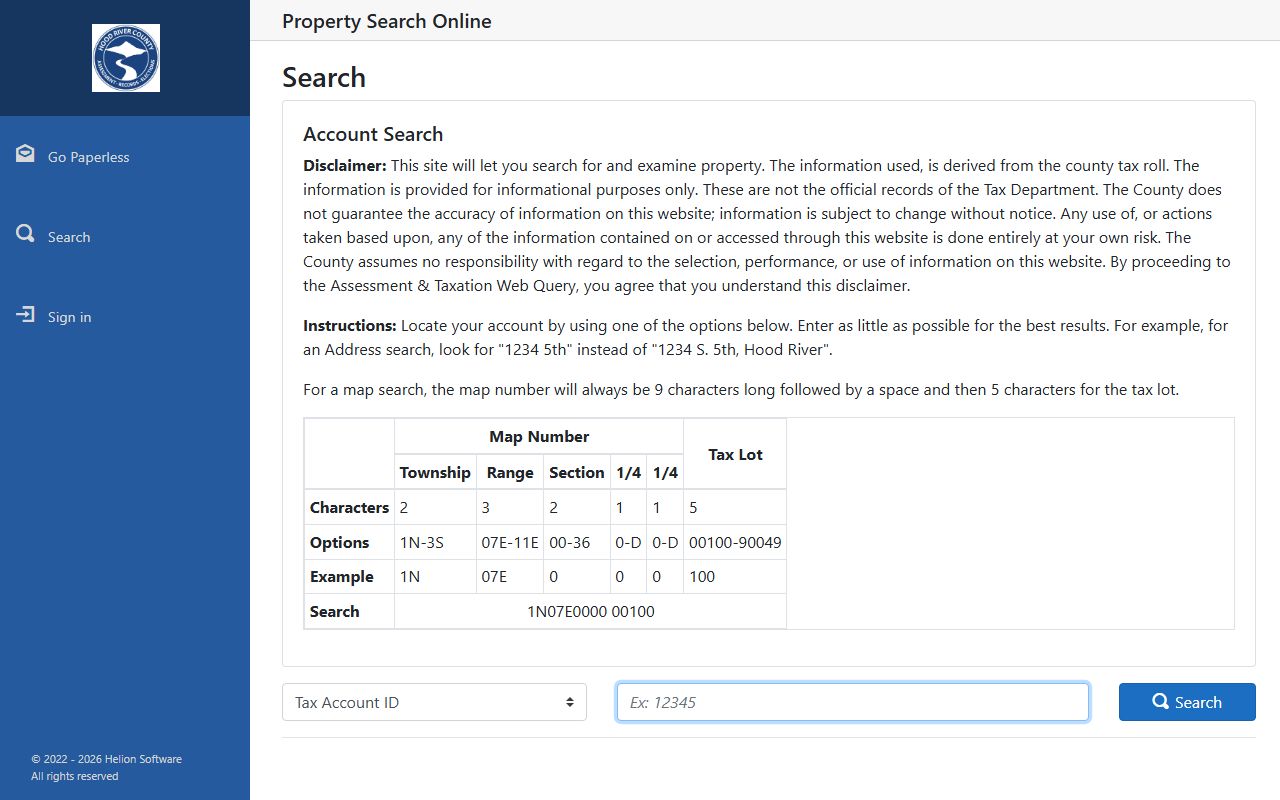Focus the Ex: 12345 search input

[x=853, y=702]
